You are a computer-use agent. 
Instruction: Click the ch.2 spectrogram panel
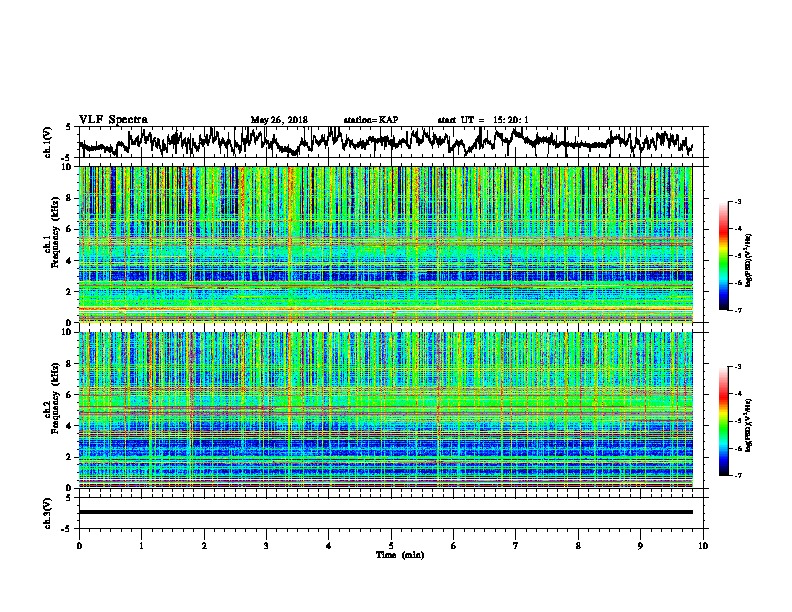(x=385, y=410)
